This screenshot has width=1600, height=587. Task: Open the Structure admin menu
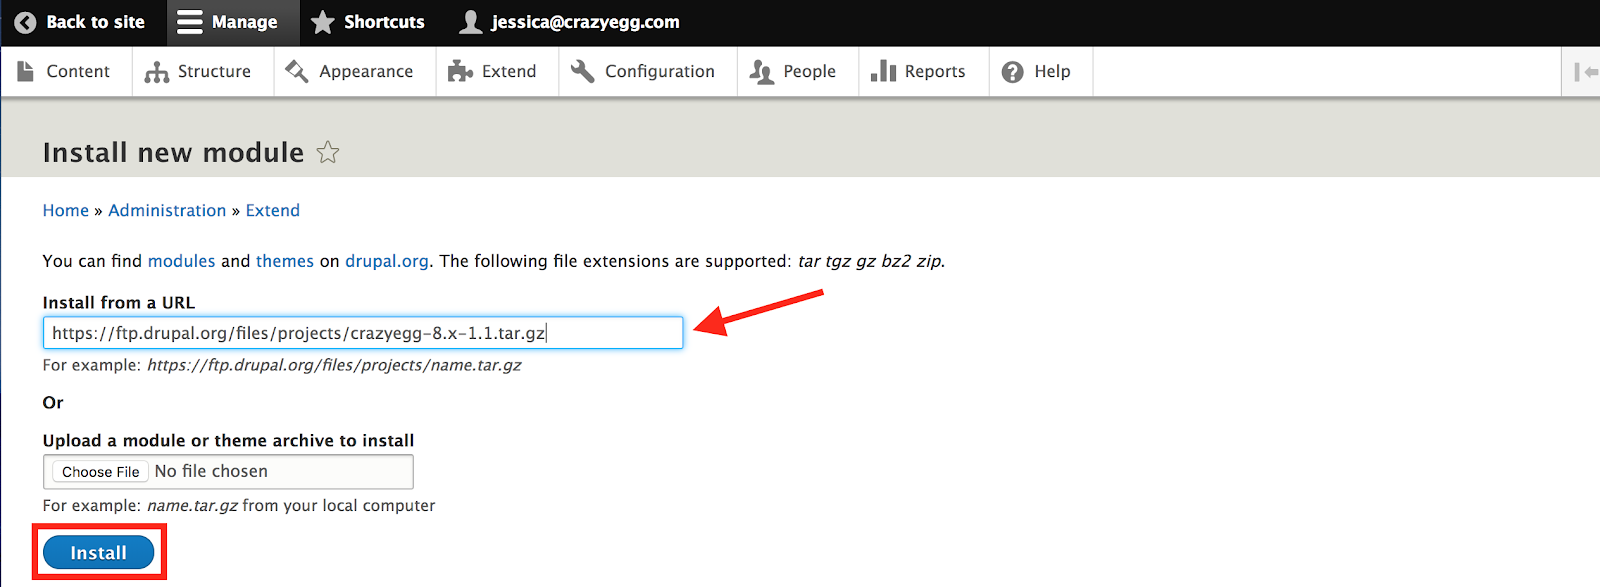(203, 71)
